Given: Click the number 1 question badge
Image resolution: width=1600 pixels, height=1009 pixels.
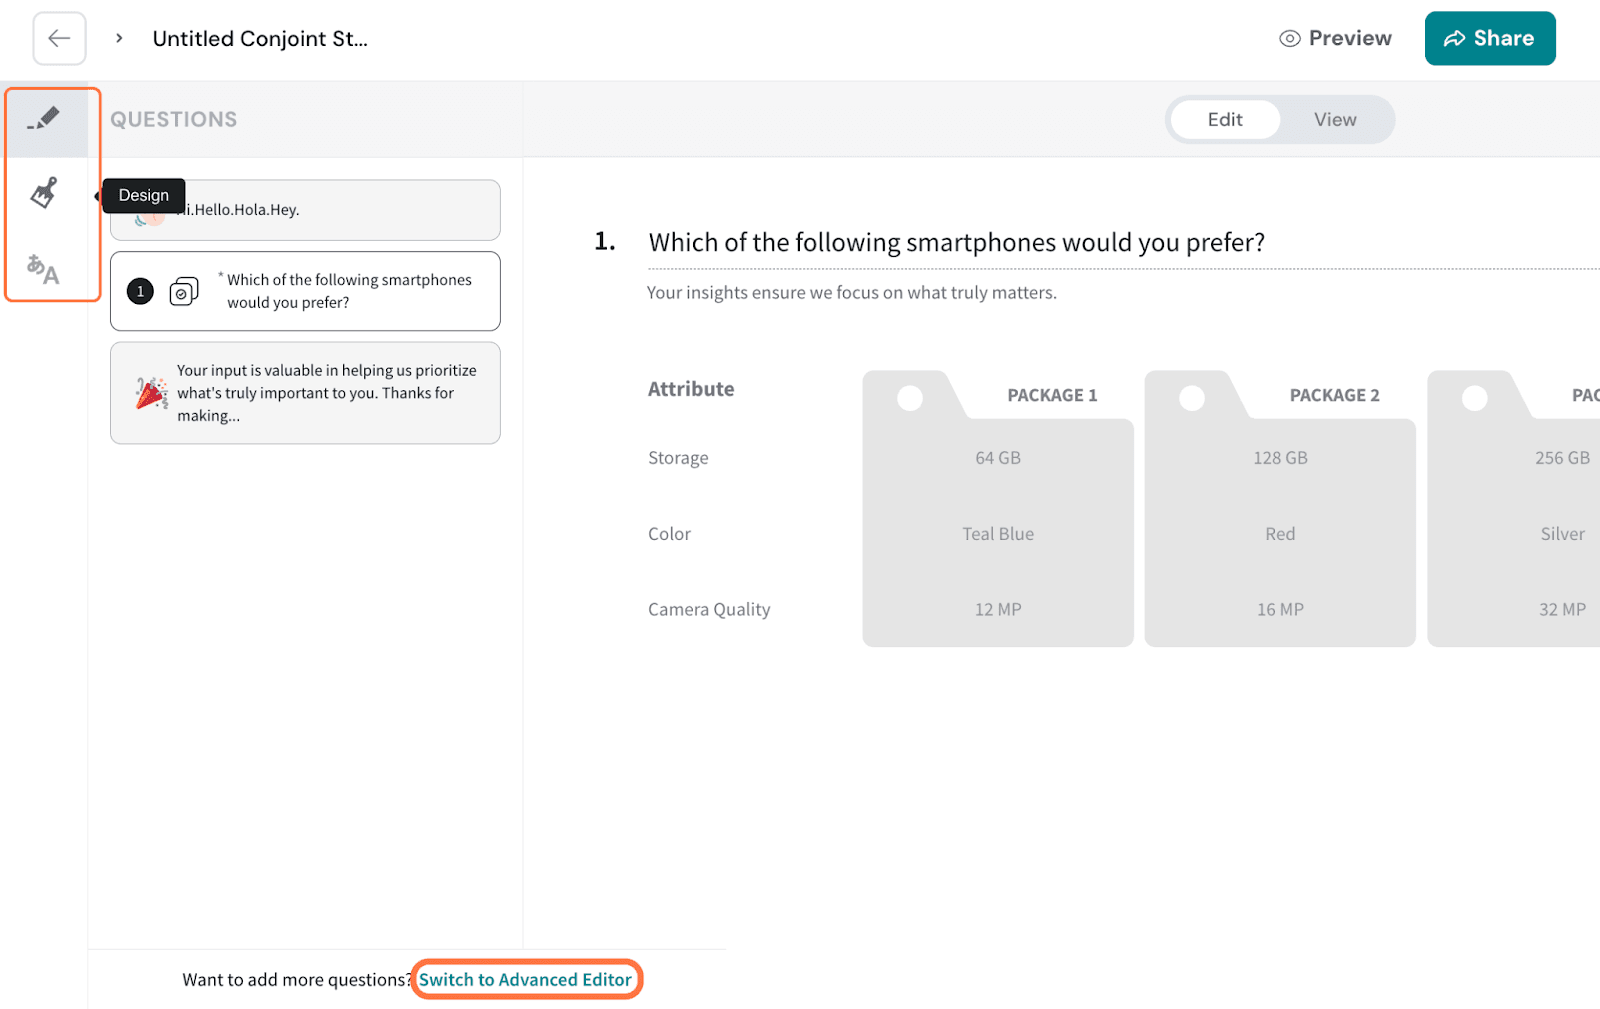Looking at the screenshot, I should coord(140,291).
